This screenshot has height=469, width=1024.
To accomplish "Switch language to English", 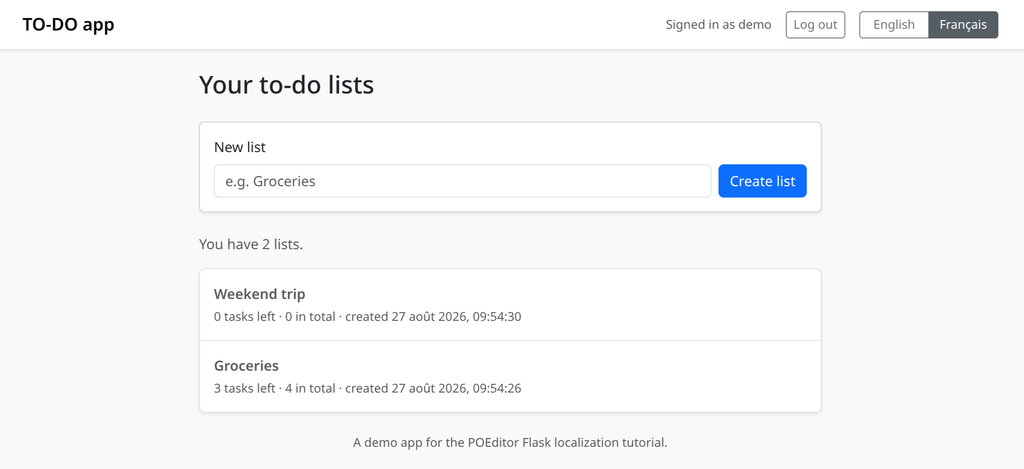I will click(x=893, y=25).
